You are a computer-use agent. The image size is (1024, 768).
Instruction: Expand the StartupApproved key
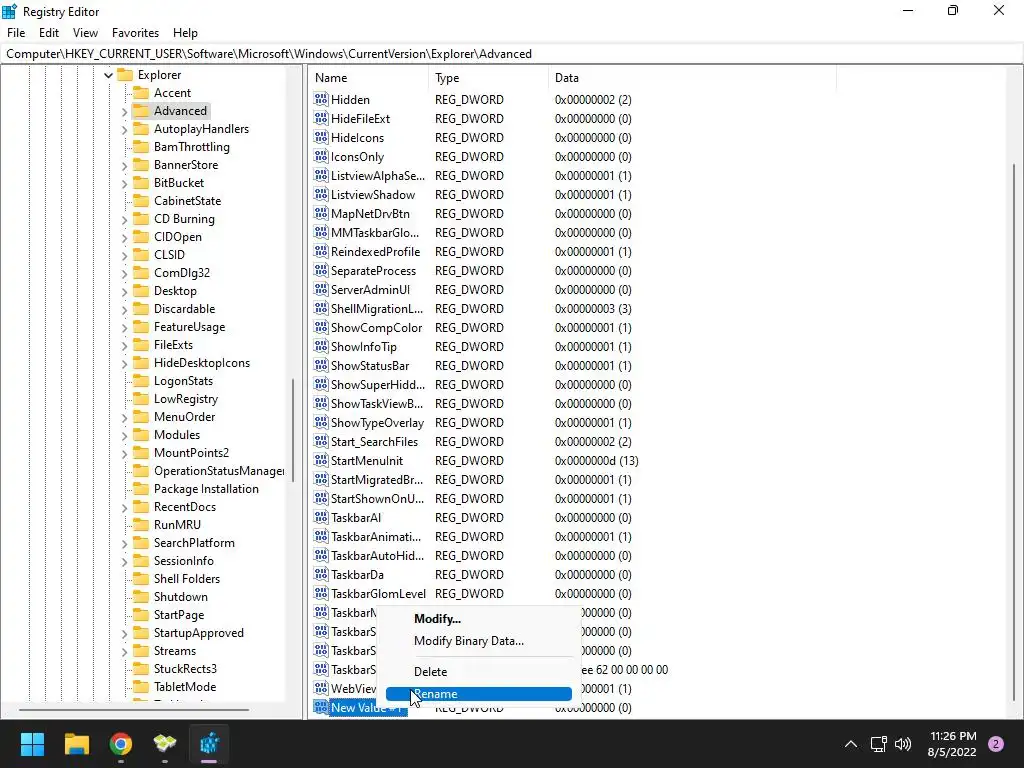[x=124, y=633]
